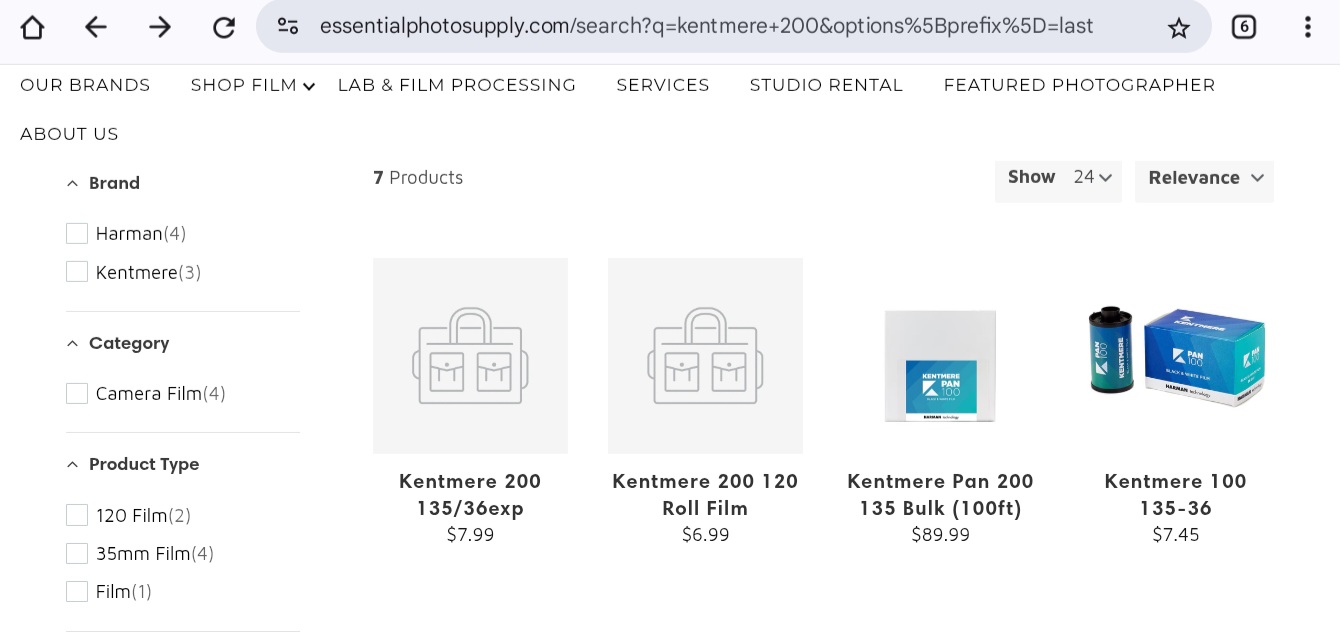
Task: Check the Harman brand filter
Action: click(x=77, y=233)
